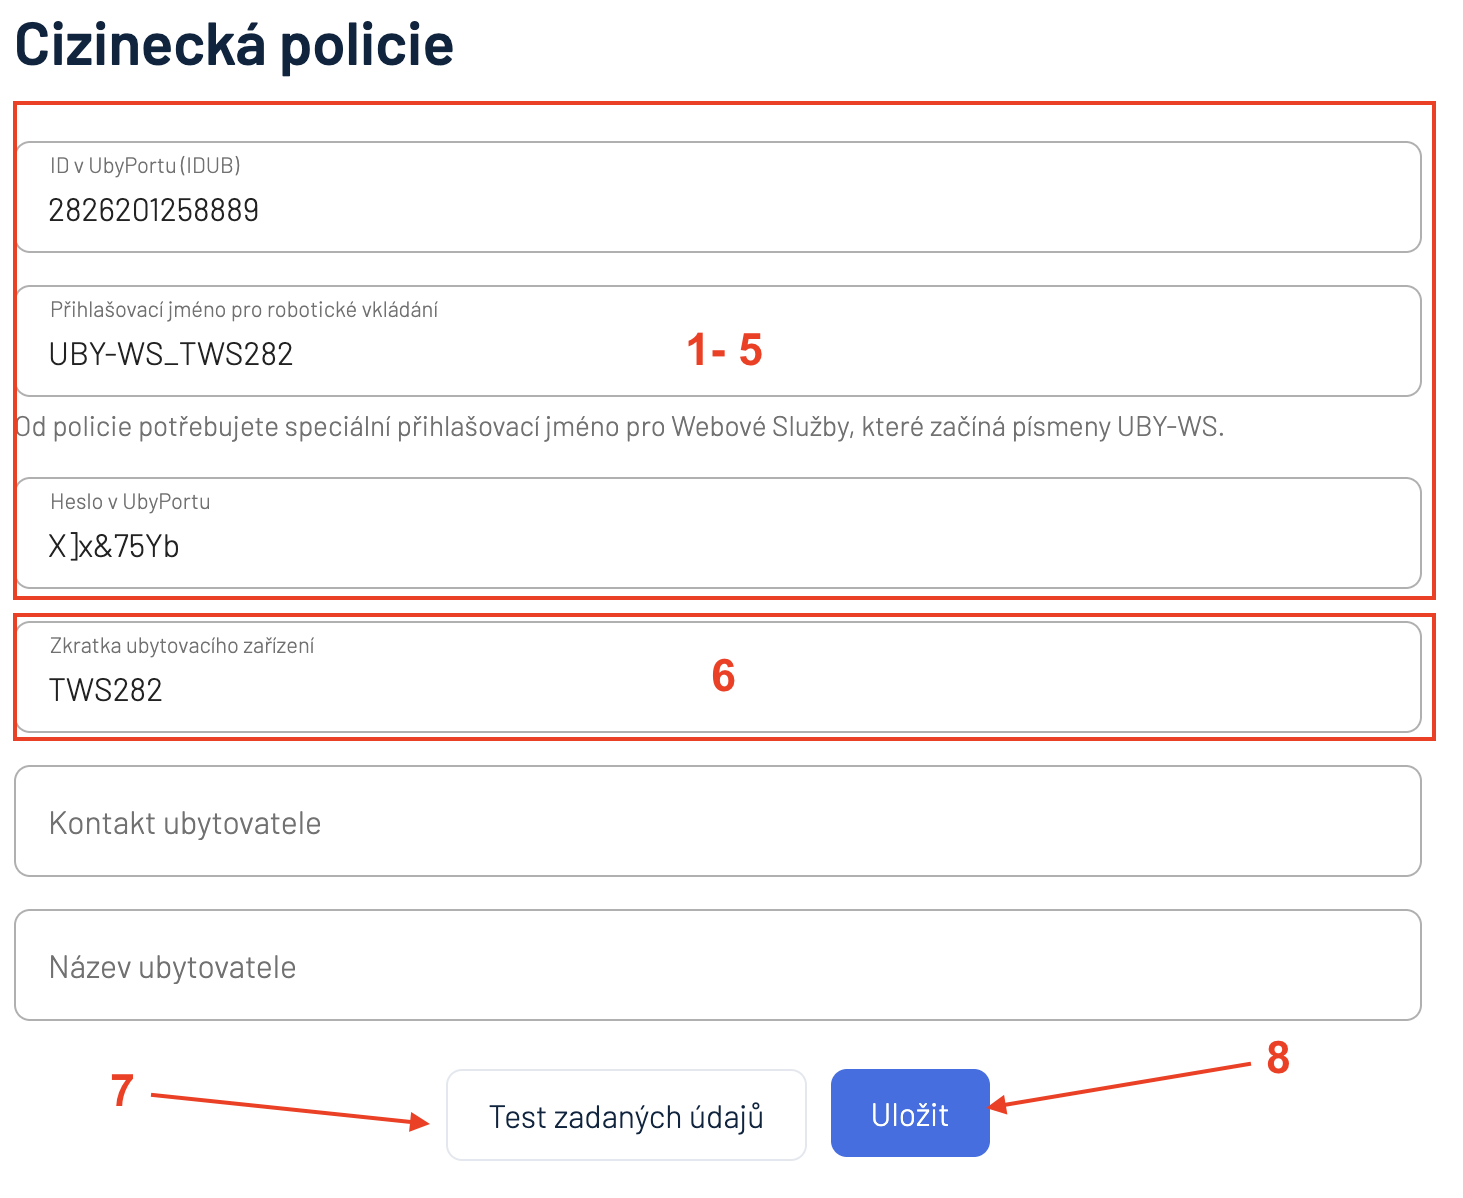Click the red number 7 annotation
Image resolution: width=1463 pixels, height=1198 pixels.
122,1091
